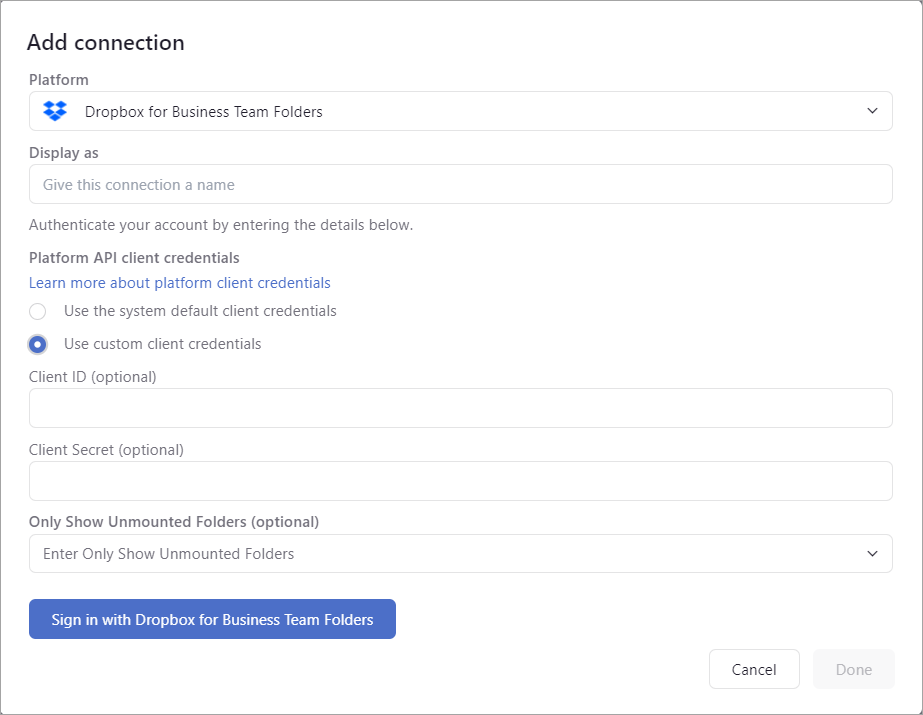This screenshot has width=923, height=715.
Task: Click into the Client Secret input box
Action: [460, 481]
